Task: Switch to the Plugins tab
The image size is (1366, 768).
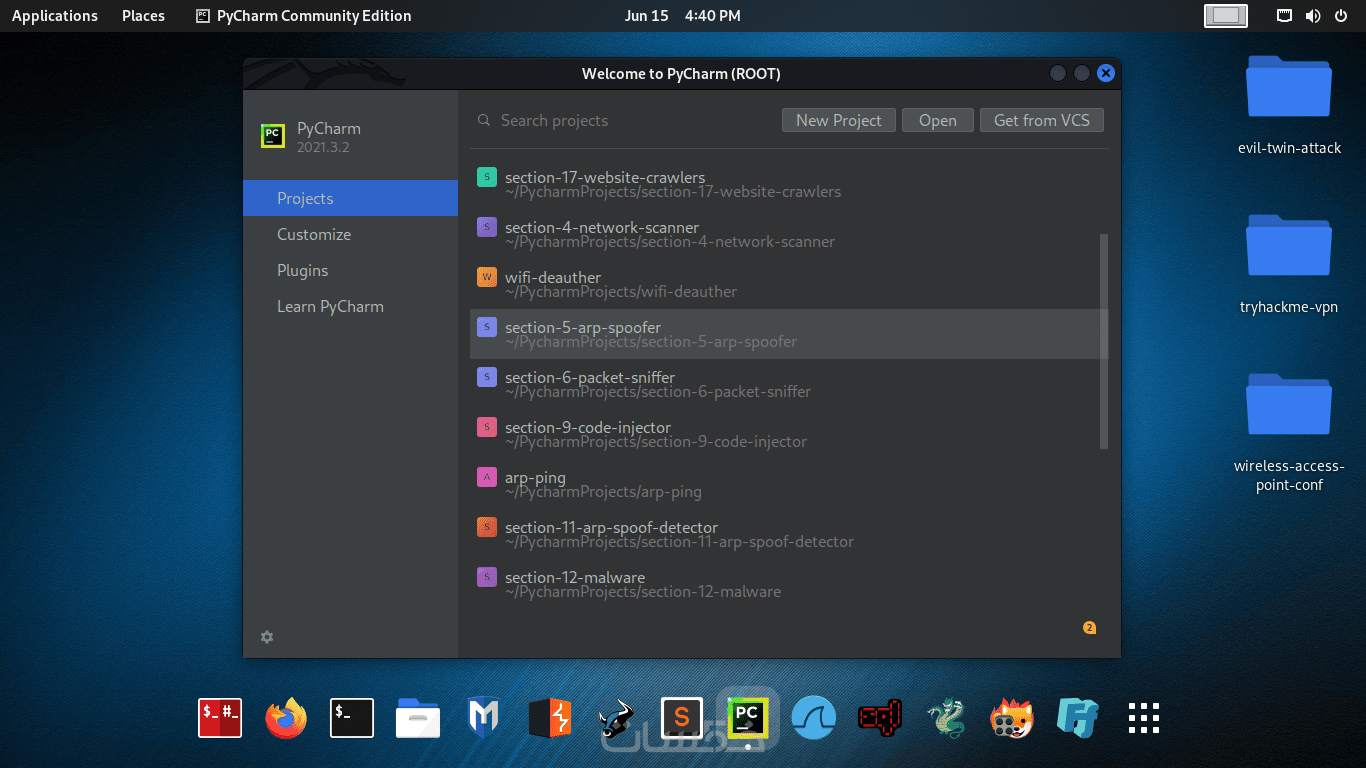Action: point(350,270)
